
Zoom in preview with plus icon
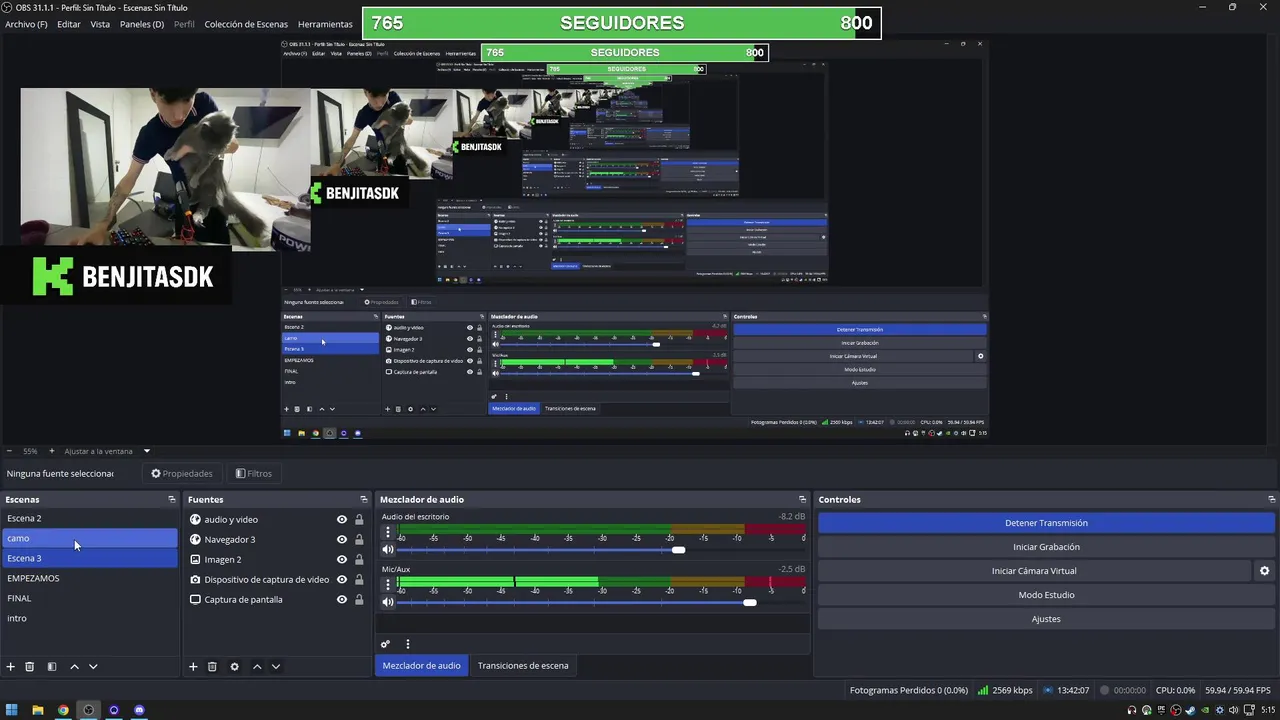pyautogui.click(x=53, y=451)
